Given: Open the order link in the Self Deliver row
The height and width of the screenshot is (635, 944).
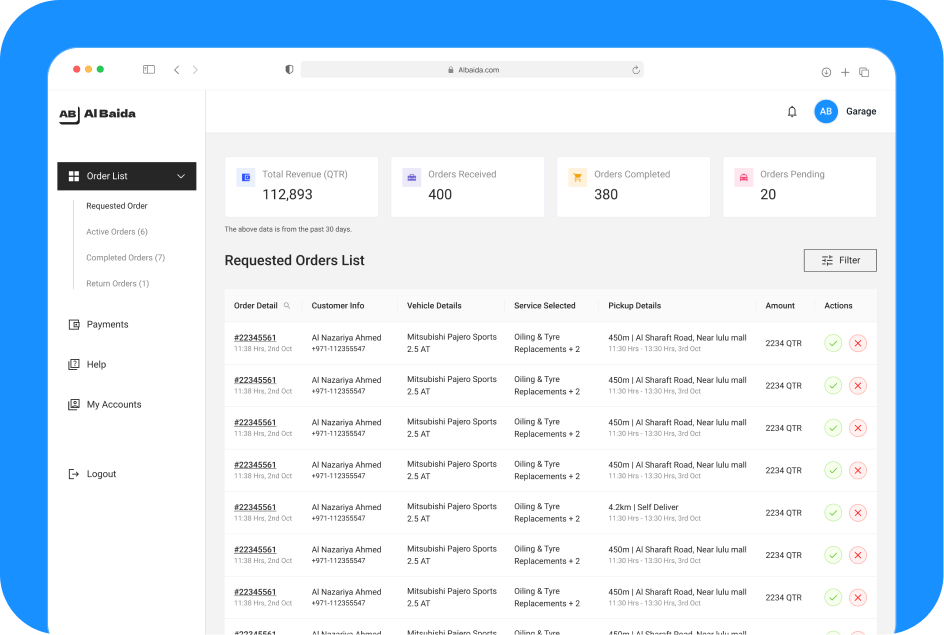Looking at the screenshot, I should tap(255, 507).
